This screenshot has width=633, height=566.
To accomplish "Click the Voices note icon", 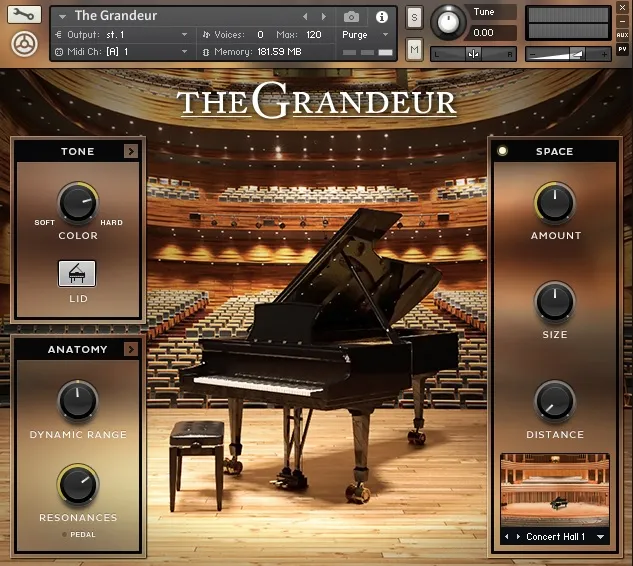I will coord(206,35).
